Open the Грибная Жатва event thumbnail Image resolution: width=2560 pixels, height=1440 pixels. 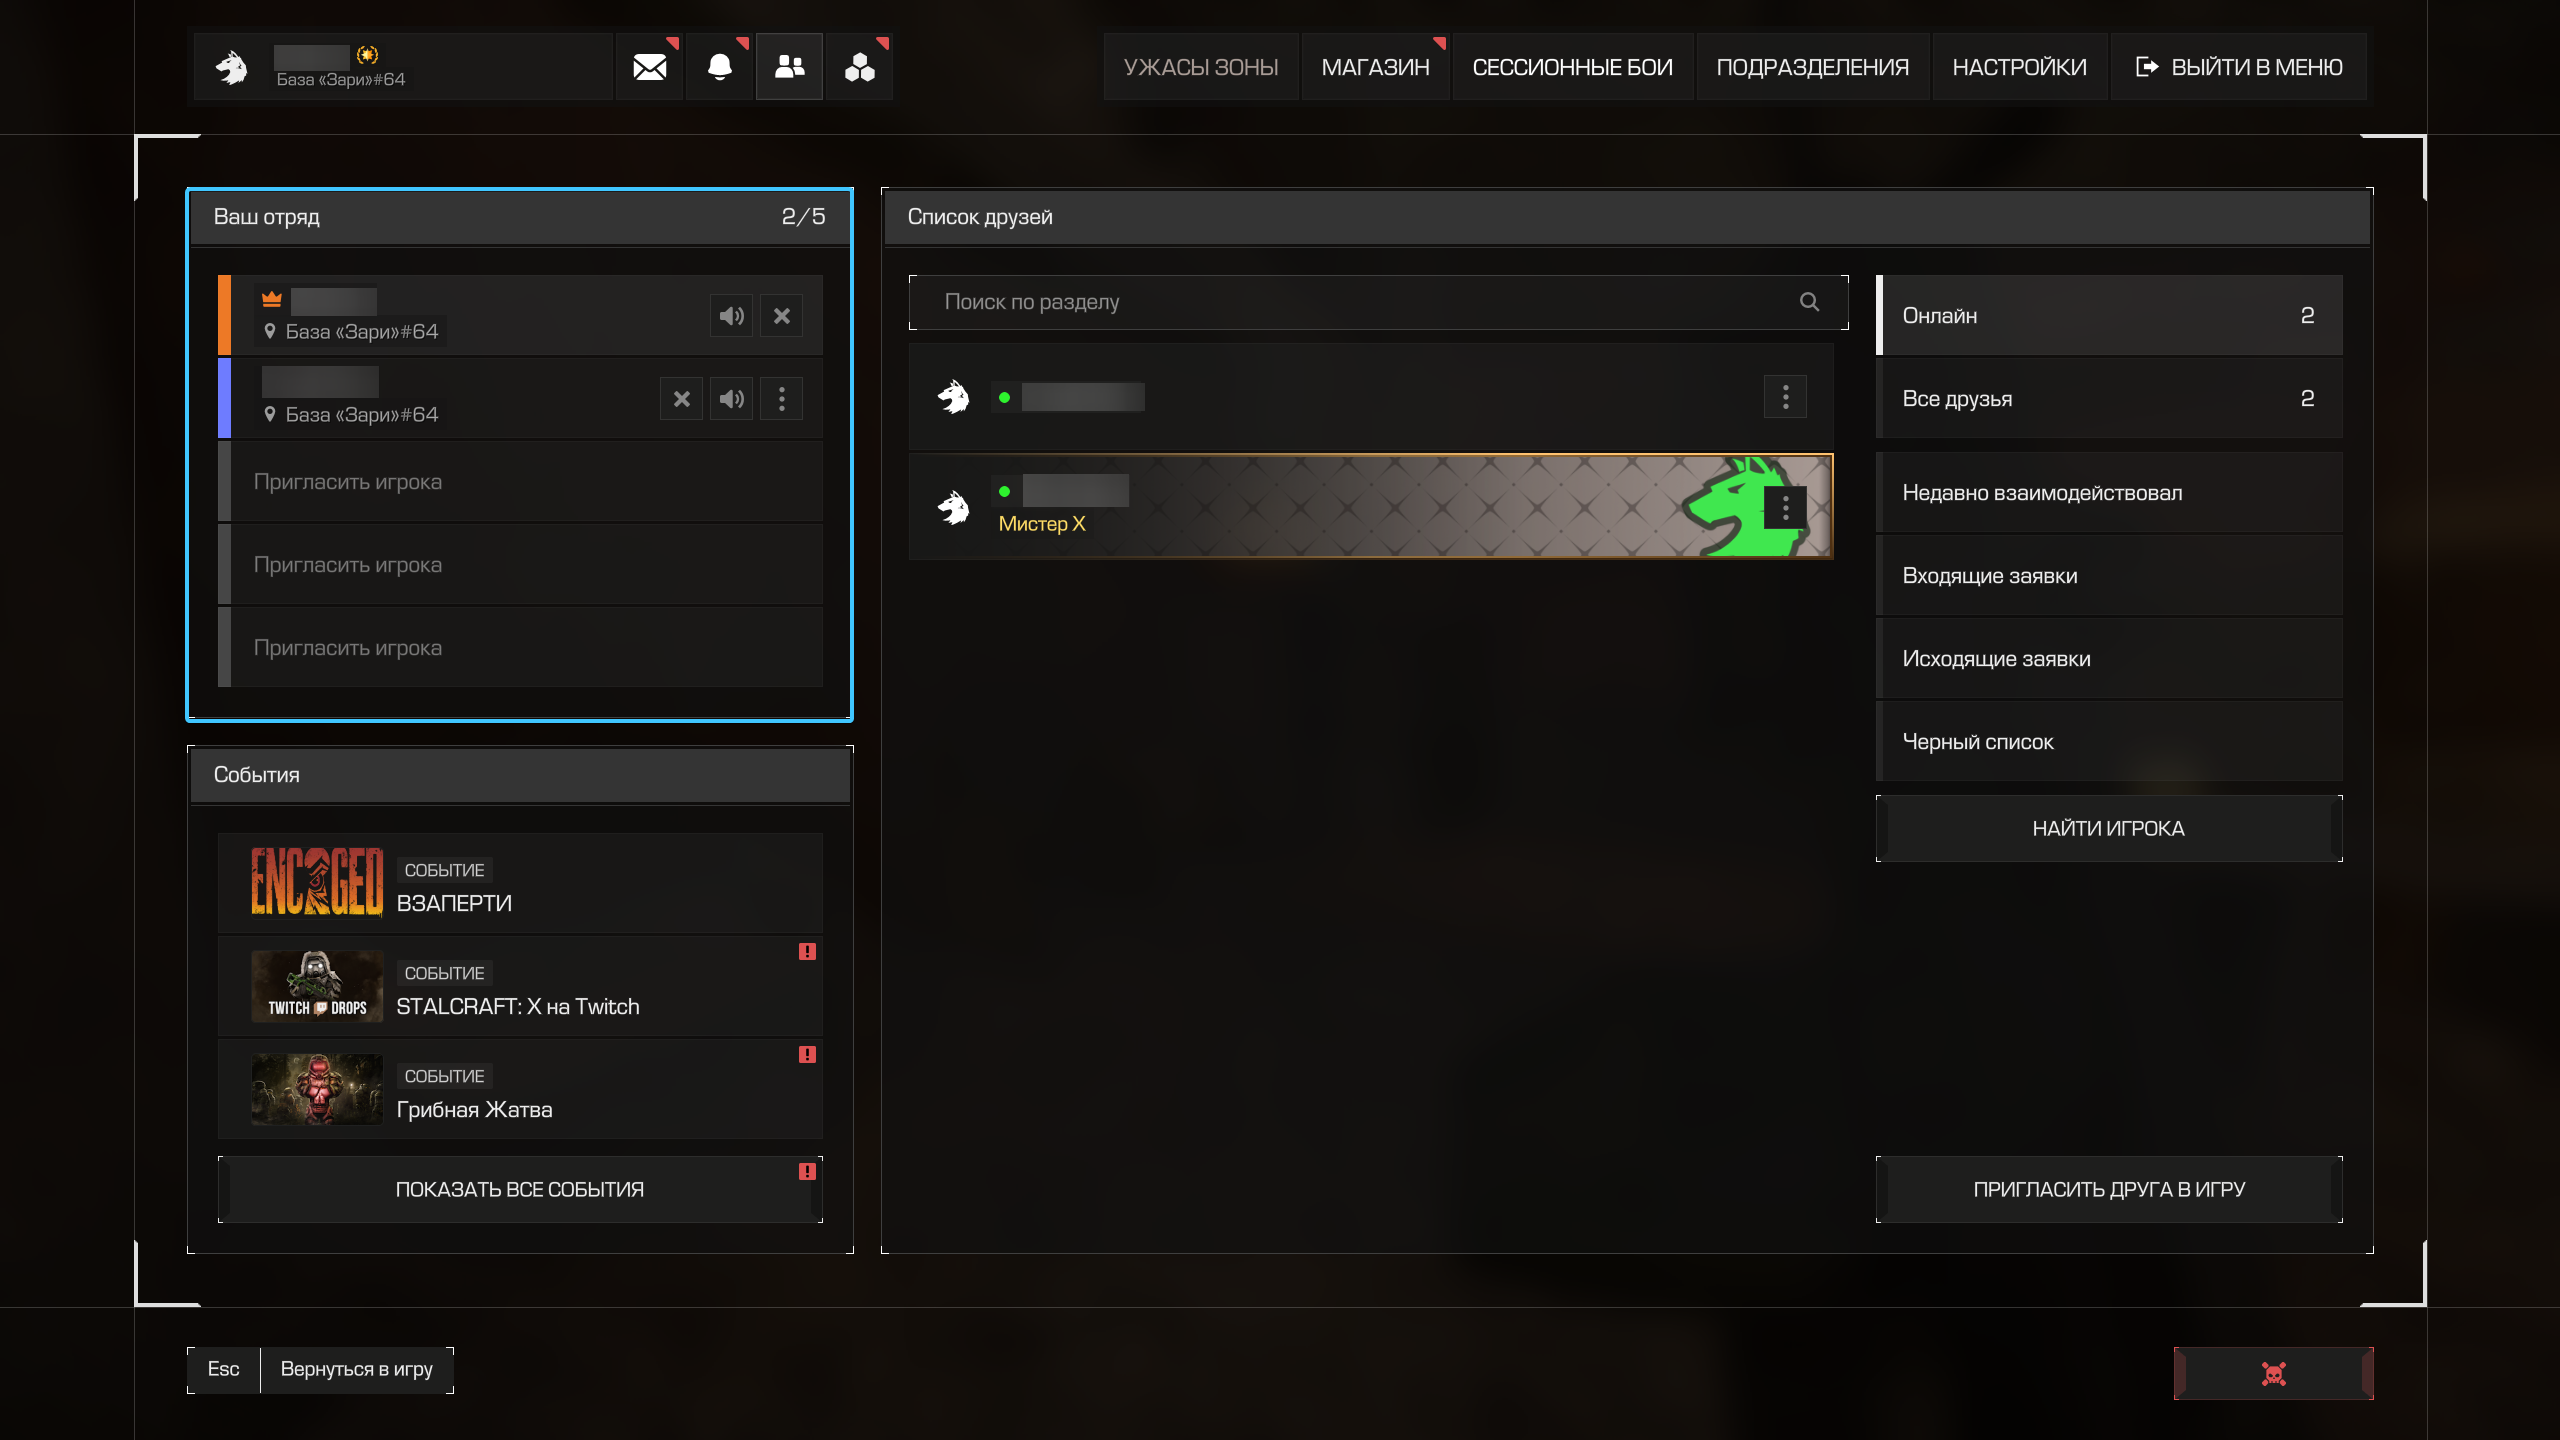(x=316, y=1090)
